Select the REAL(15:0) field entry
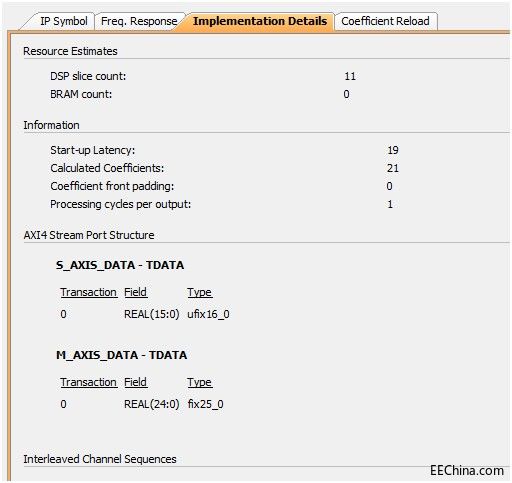The height and width of the screenshot is (483, 512). [x=152, y=314]
